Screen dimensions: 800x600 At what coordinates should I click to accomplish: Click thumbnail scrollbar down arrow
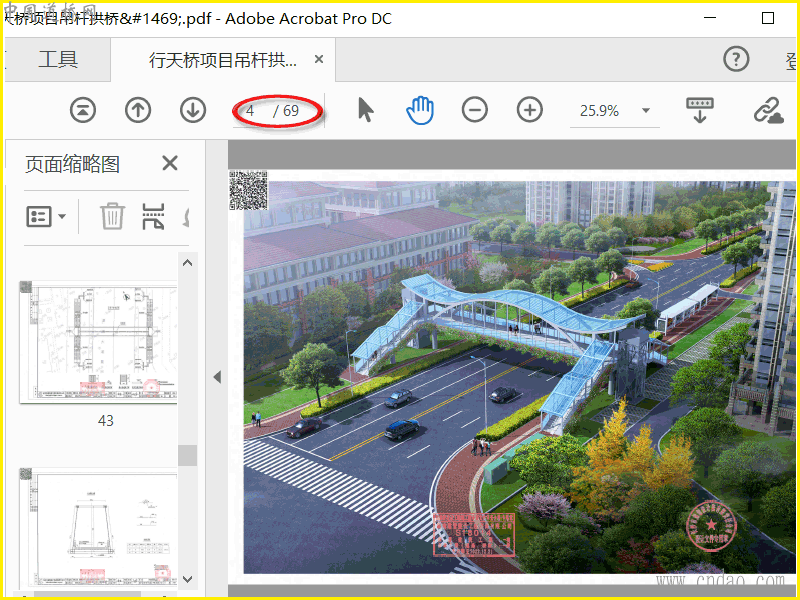188,579
